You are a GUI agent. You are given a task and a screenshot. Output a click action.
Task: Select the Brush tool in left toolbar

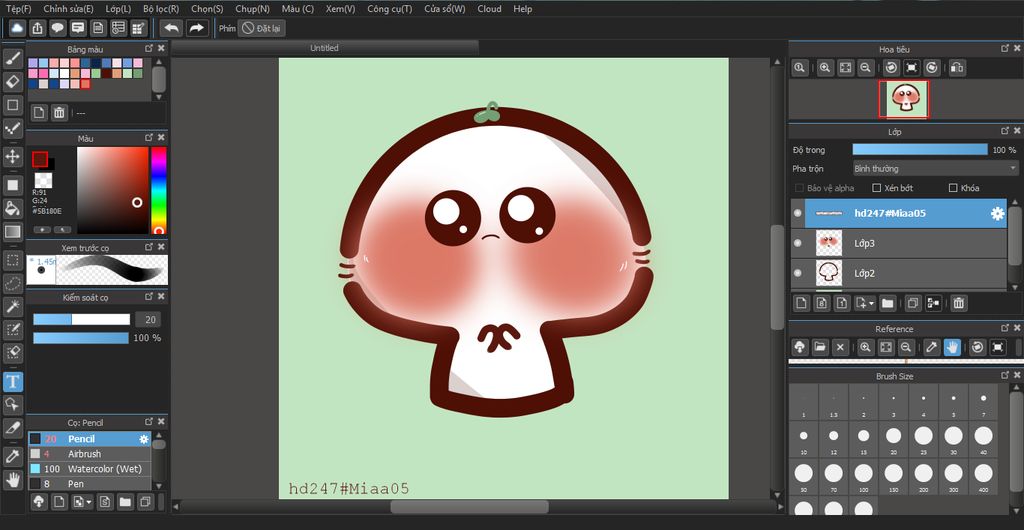click(x=13, y=59)
